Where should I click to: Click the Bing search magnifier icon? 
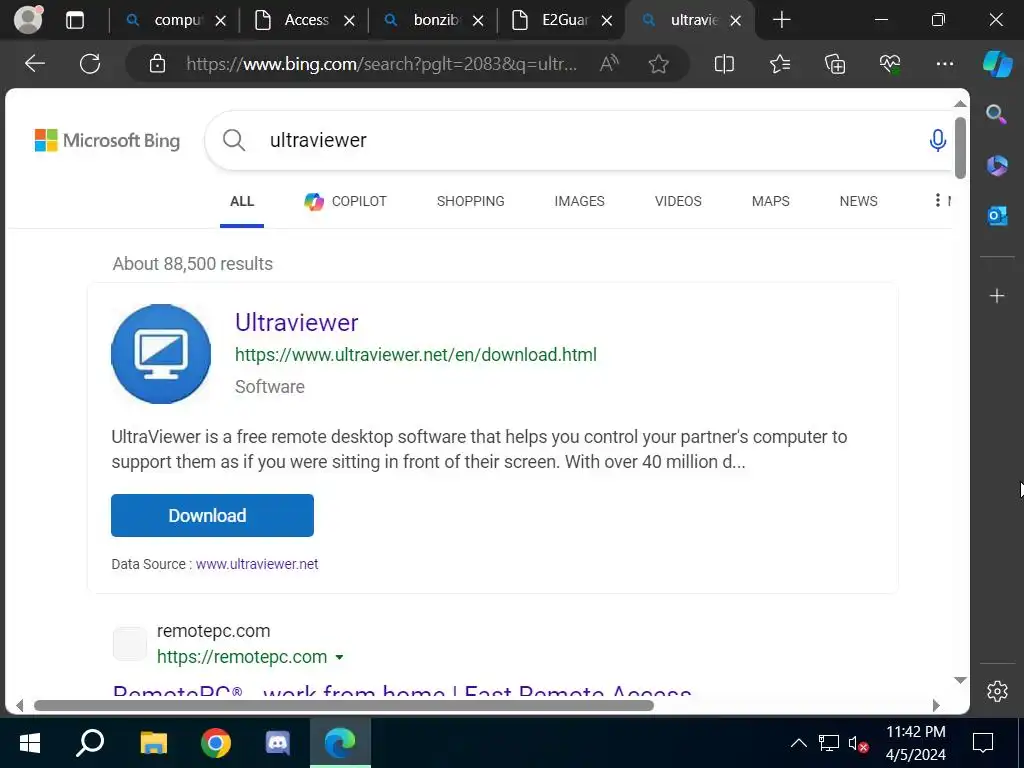(234, 140)
